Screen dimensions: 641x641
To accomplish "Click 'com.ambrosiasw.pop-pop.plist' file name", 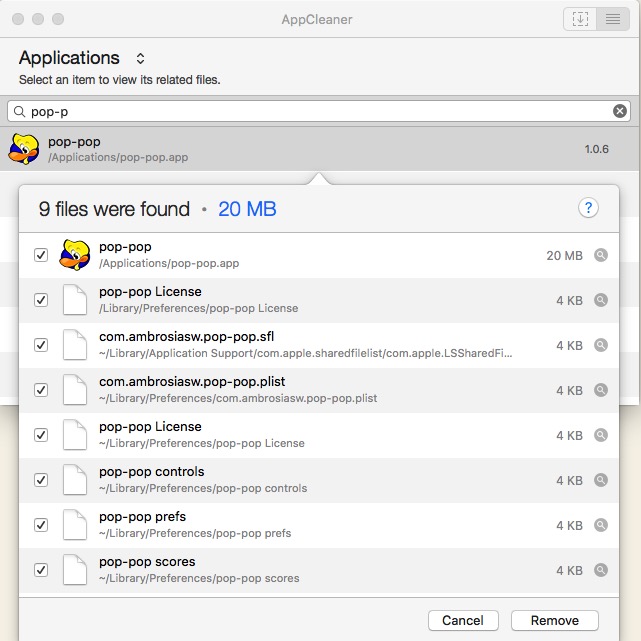I will (x=192, y=382).
